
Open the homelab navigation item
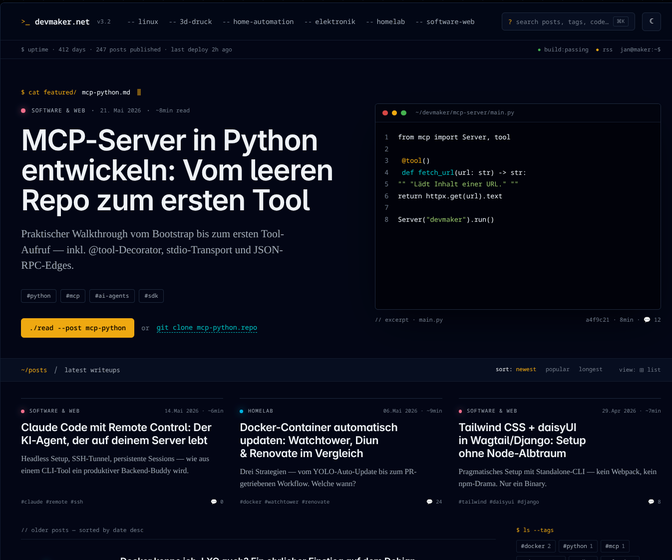coord(386,22)
